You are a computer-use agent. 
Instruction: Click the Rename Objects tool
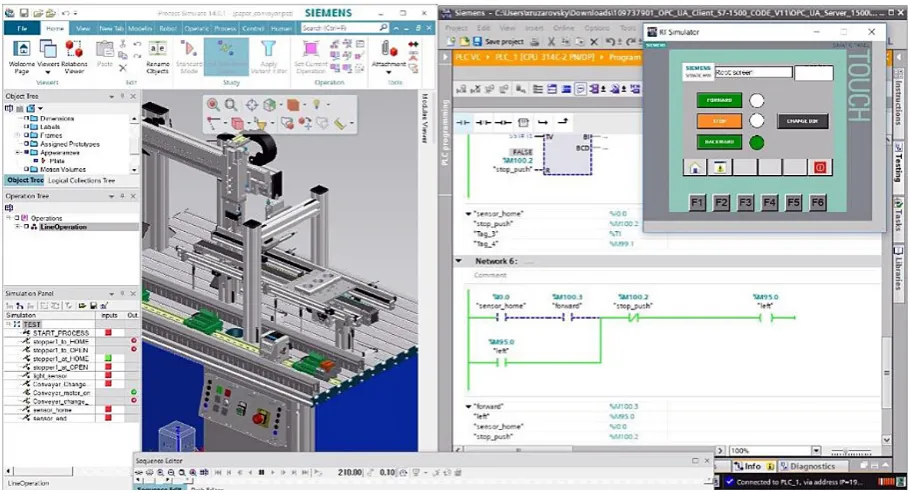[x=157, y=56]
